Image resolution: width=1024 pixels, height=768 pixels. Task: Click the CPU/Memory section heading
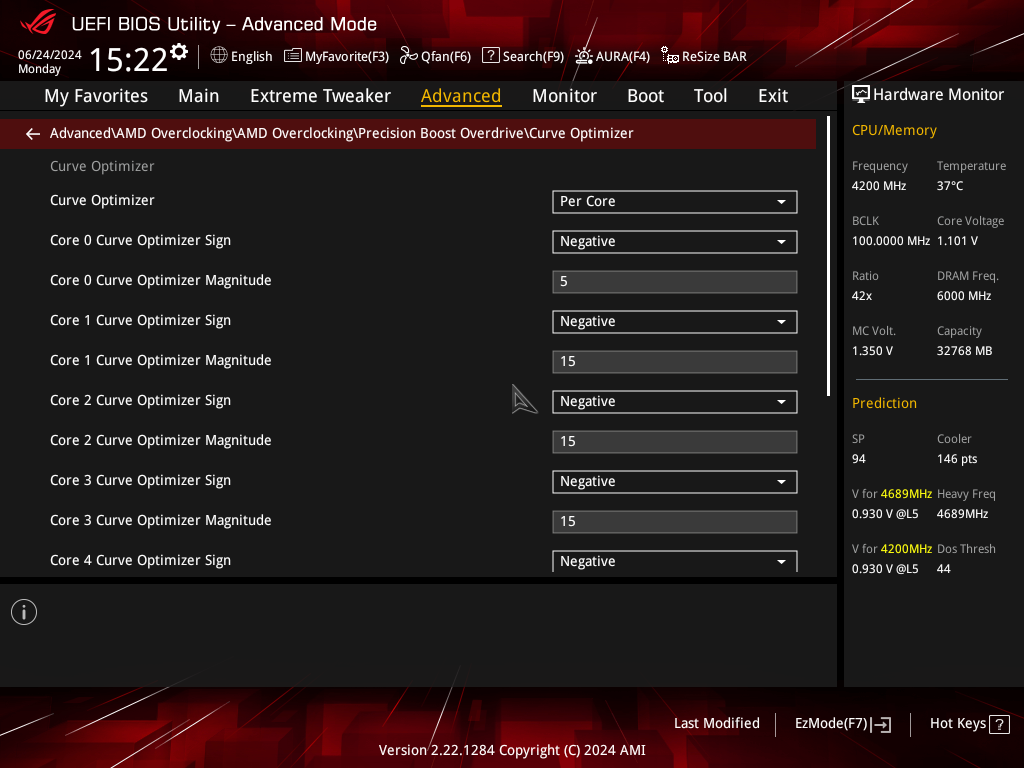click(894, 130)
